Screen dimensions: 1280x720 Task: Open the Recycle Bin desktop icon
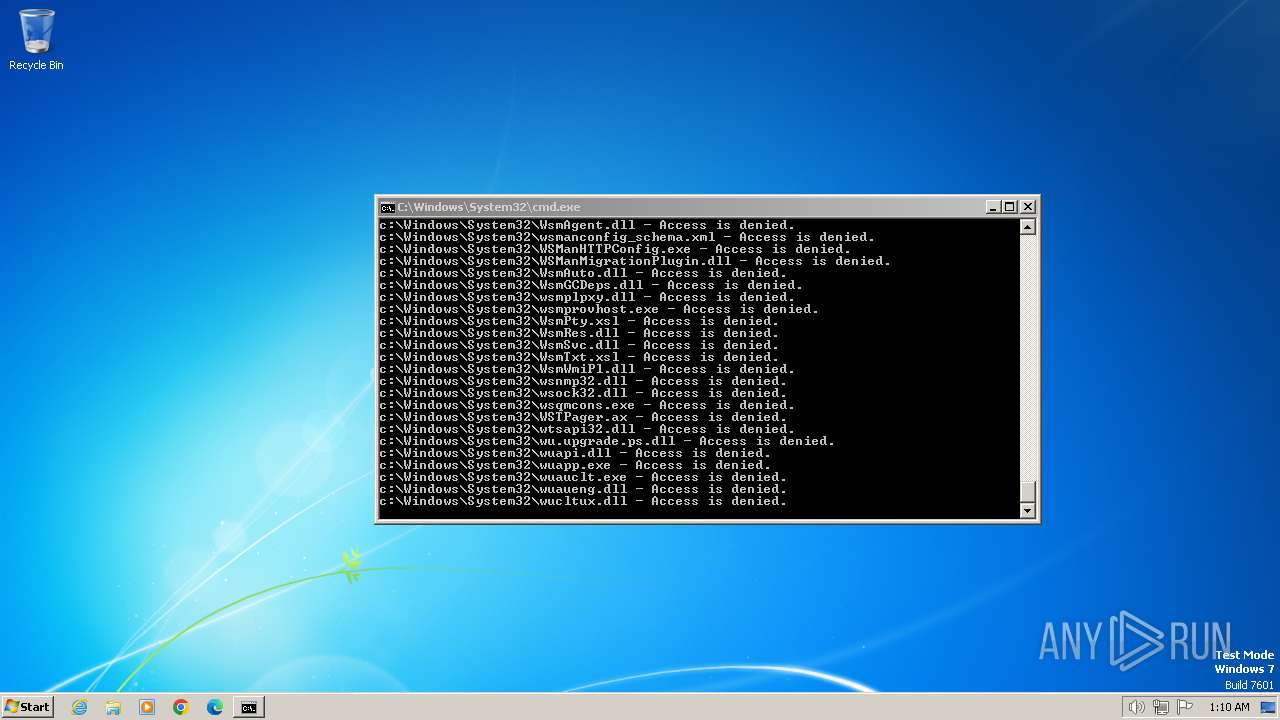pos(36,40)
